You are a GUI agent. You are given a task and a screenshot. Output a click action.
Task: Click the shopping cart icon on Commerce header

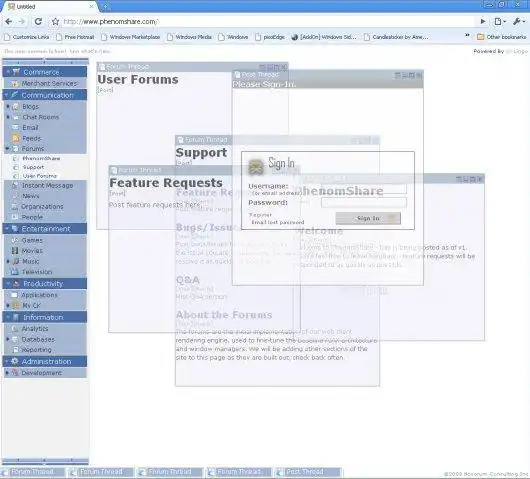click(x=16, y=72)
